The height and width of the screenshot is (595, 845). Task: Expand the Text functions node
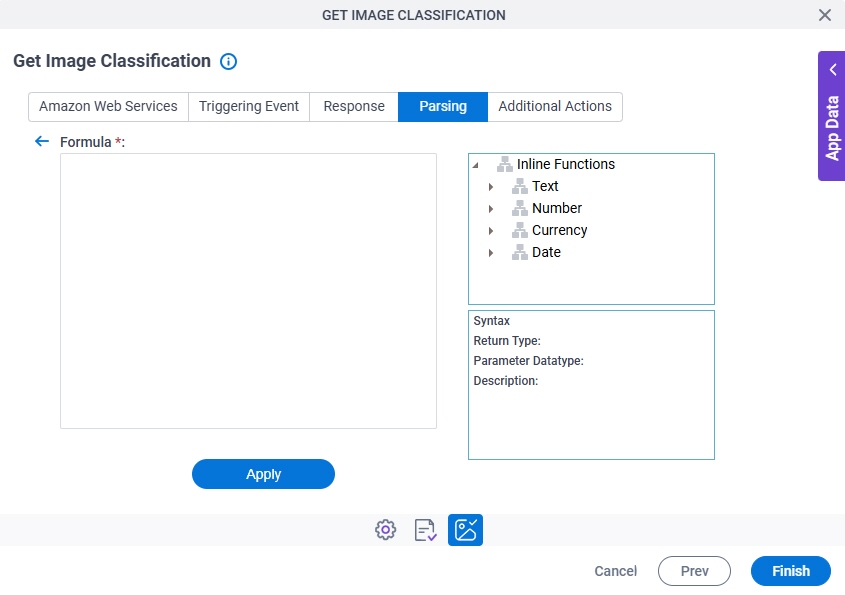click(x=490, y=186)
